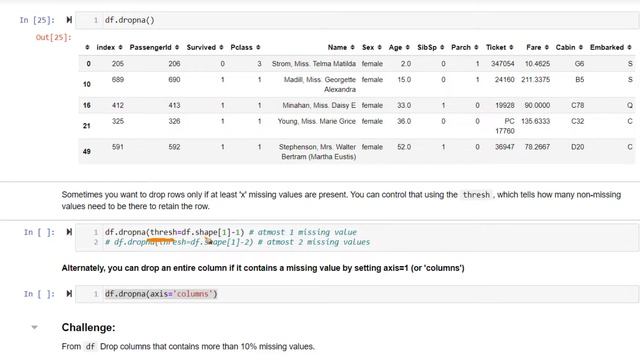The width and height of the screenshot is (640, 360).
Task: Run the thresh dropna cell via run icon
Action: 69,232
